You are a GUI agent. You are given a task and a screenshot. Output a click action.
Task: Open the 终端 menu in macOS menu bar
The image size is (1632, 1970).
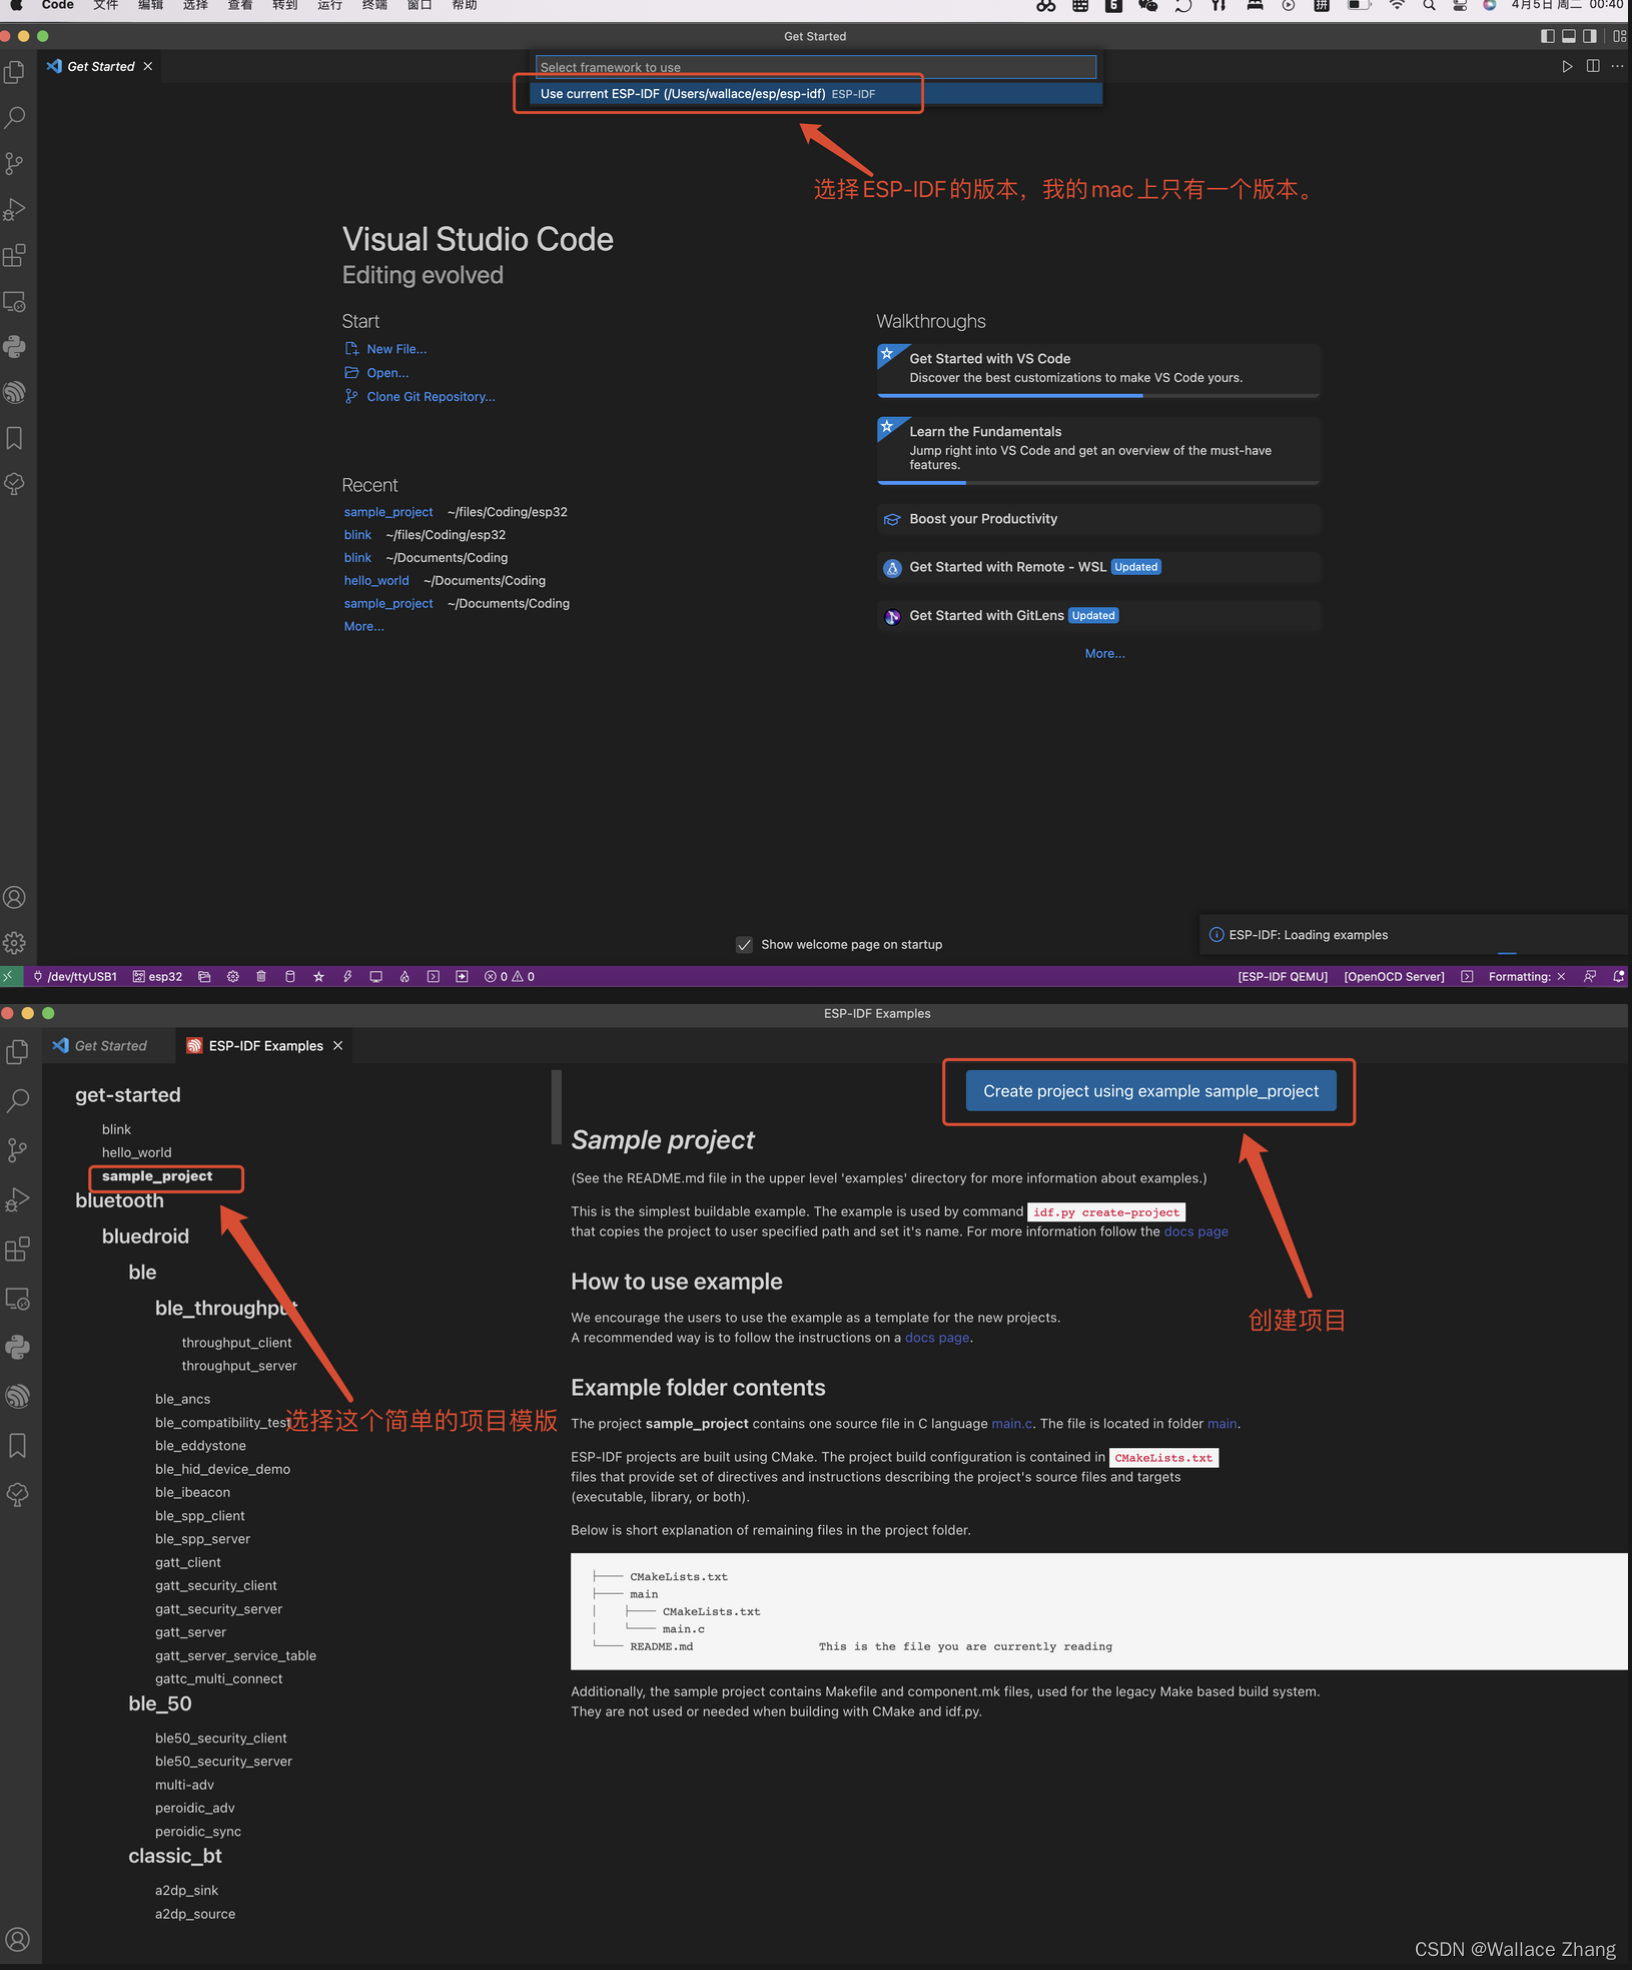pyautogui.click(x=375, y=6)
